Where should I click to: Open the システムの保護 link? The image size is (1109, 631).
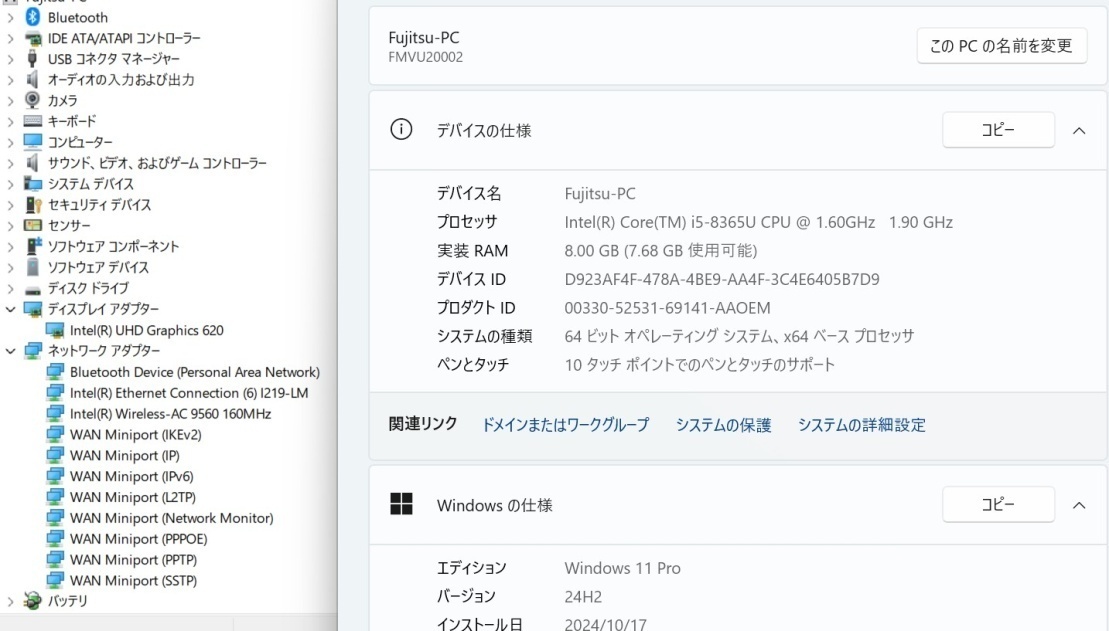coord(723,425)
